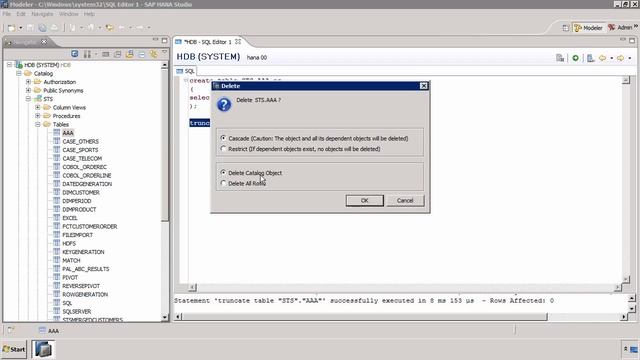
Task: Click the AAA table icon in tree
Action: click(57, 133)
